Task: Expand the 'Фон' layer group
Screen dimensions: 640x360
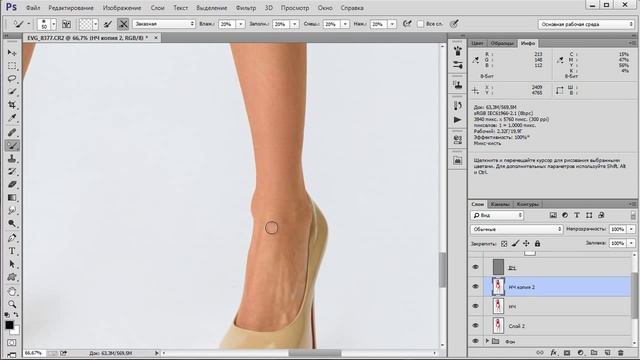Action: point(487,341)
